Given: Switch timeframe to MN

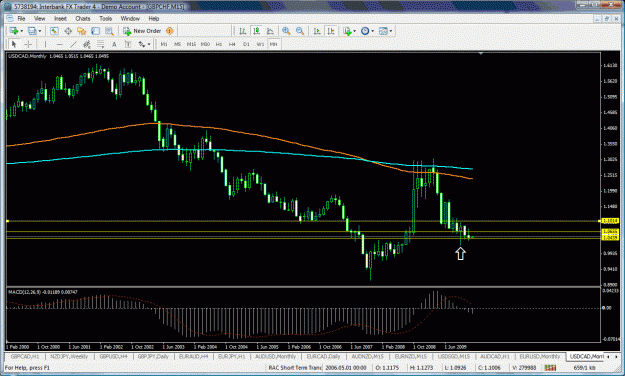Looking at the screenshot, I should coord(273,44).
